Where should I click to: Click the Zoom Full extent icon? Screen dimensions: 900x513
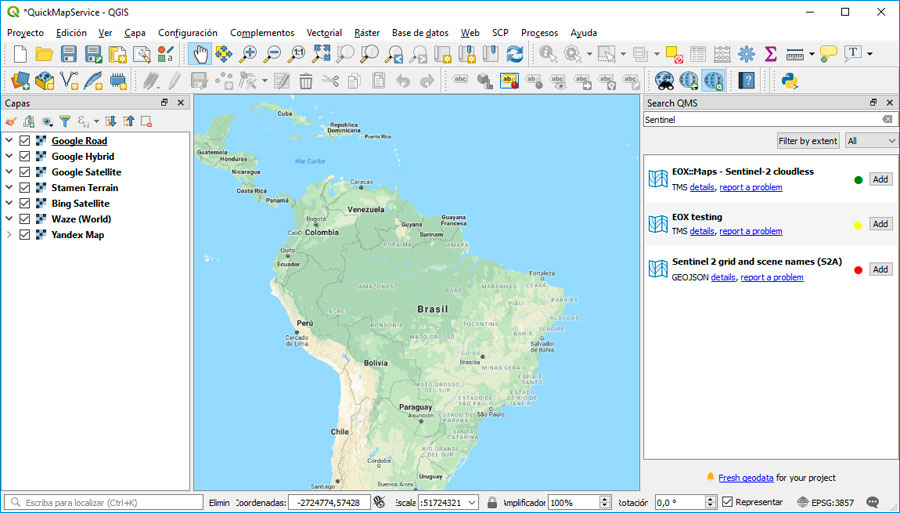321,55
